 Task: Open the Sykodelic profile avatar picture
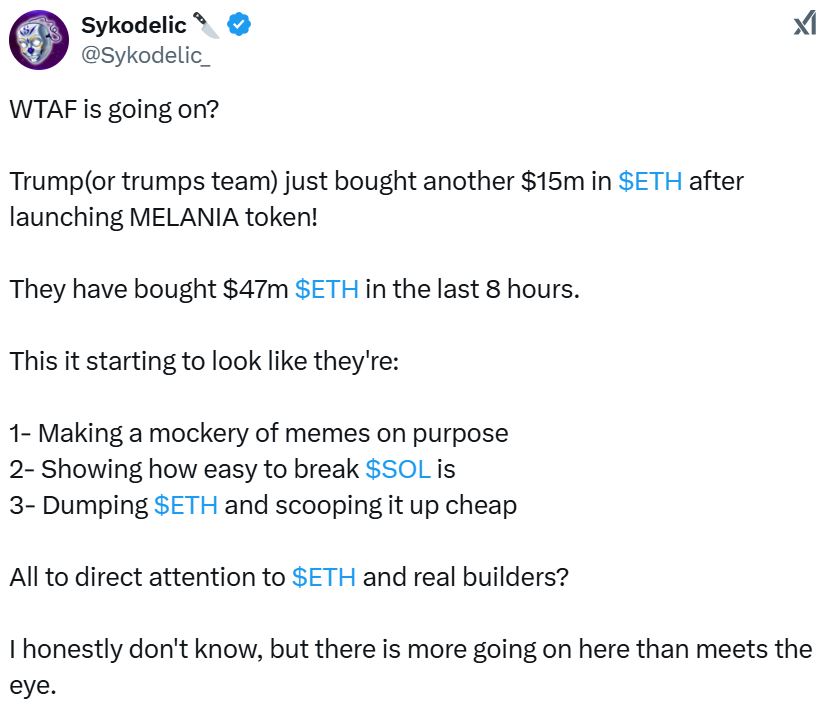(x=38, y=40)
